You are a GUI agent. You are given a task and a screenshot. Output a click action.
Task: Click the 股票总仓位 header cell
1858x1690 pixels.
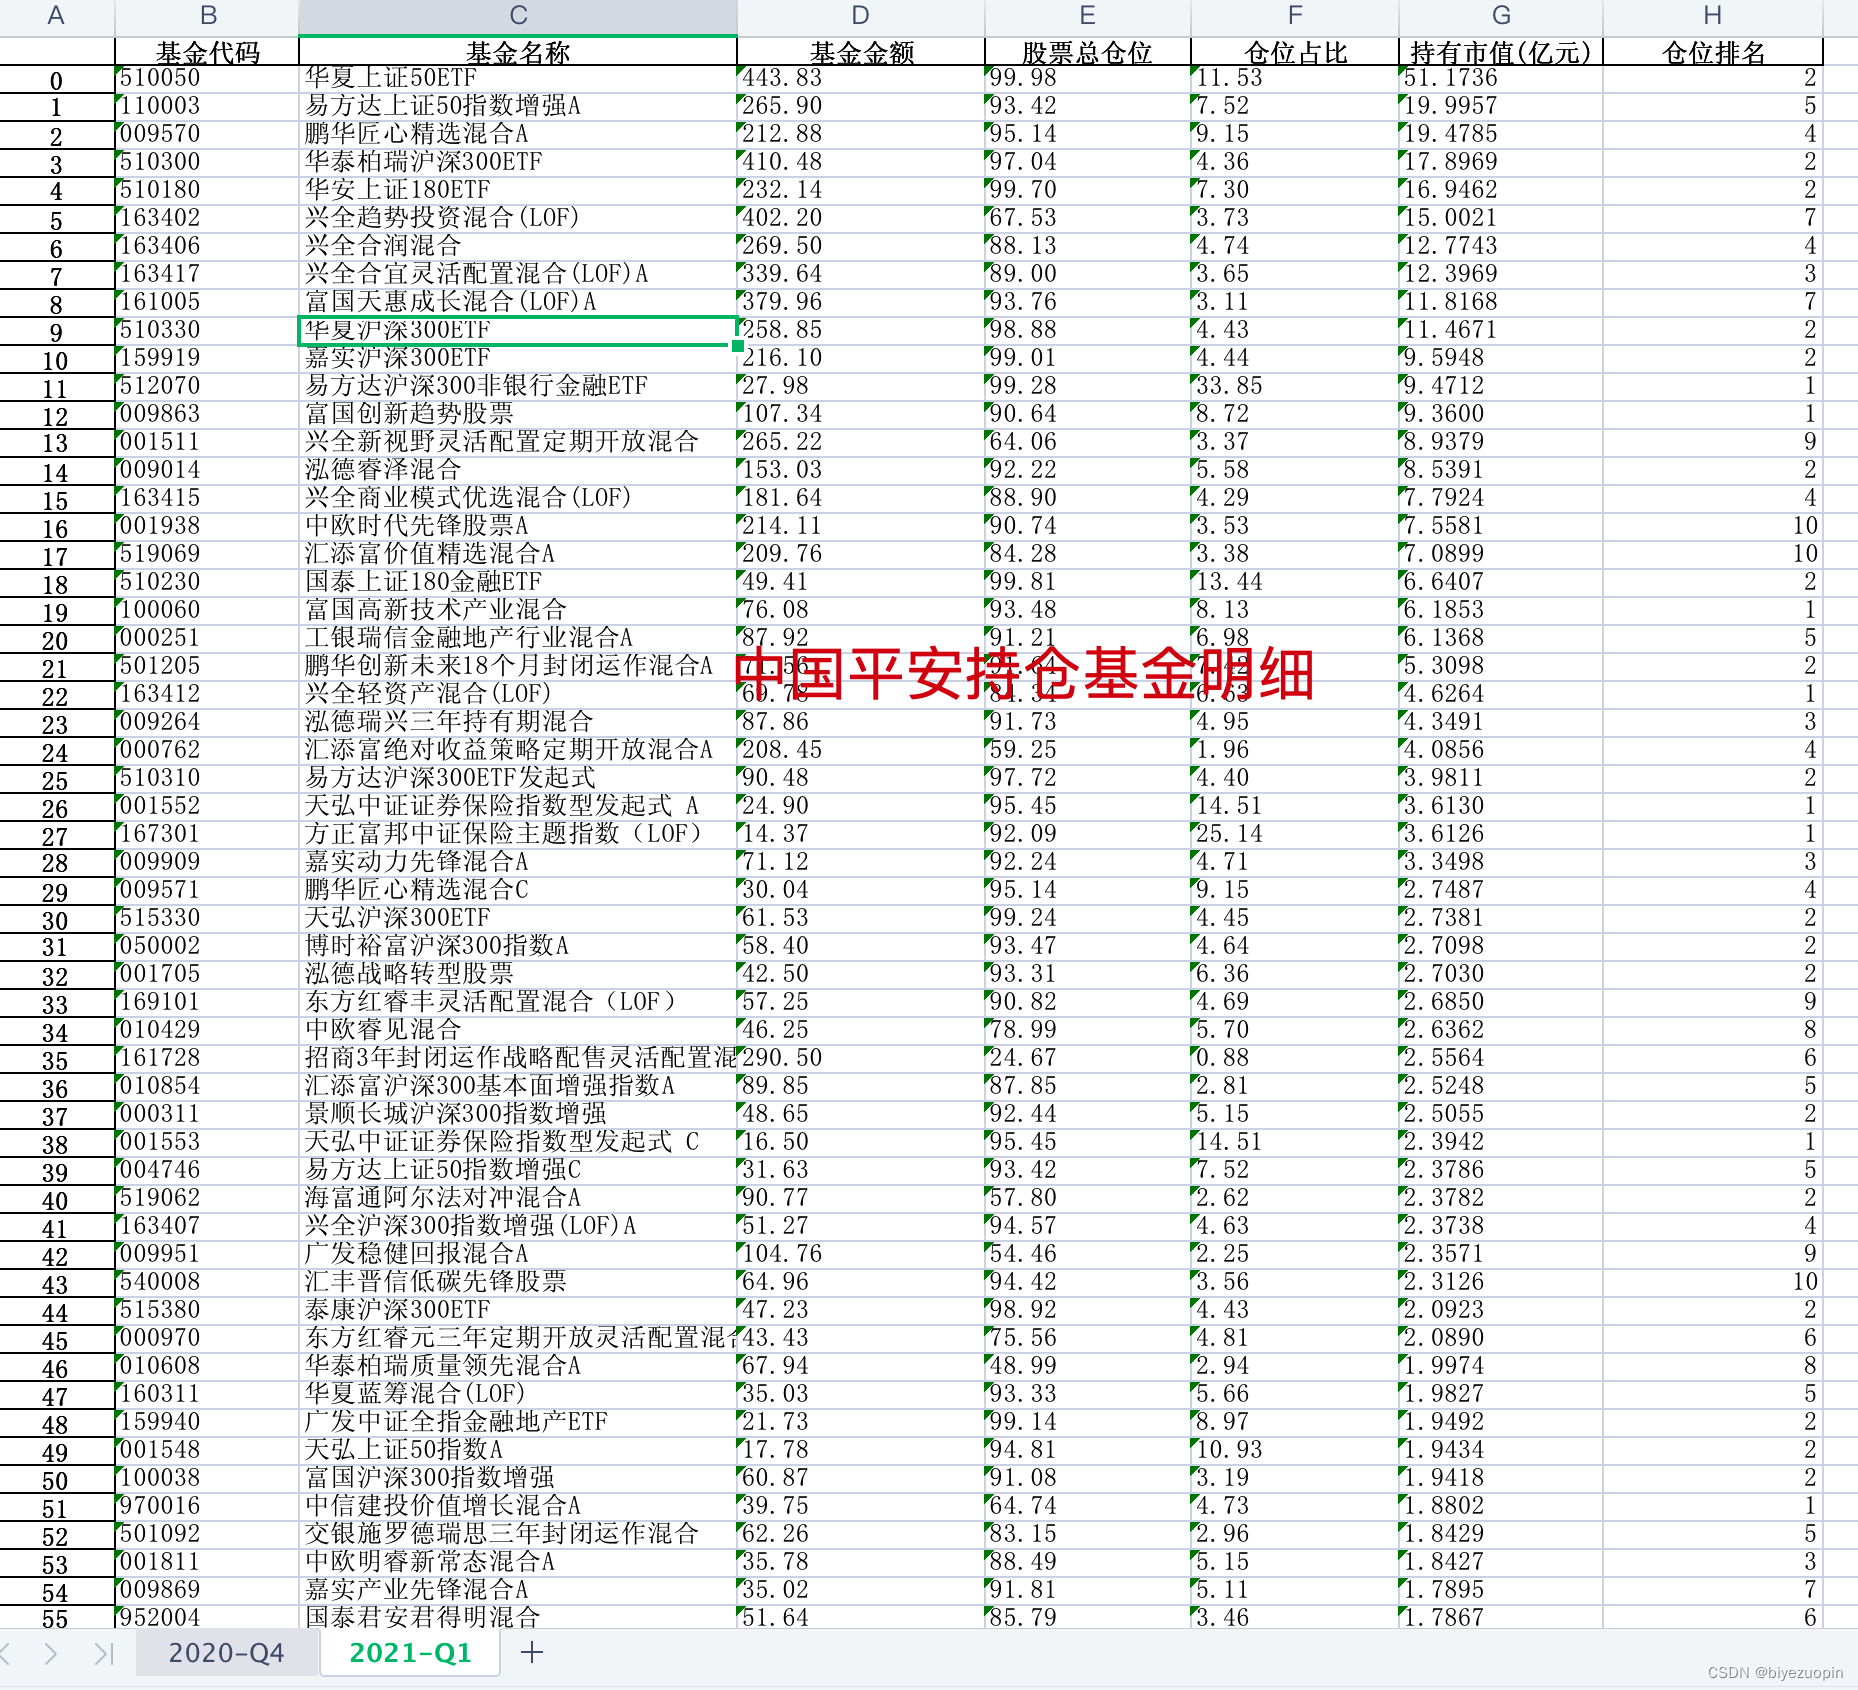coord(1087,52)
